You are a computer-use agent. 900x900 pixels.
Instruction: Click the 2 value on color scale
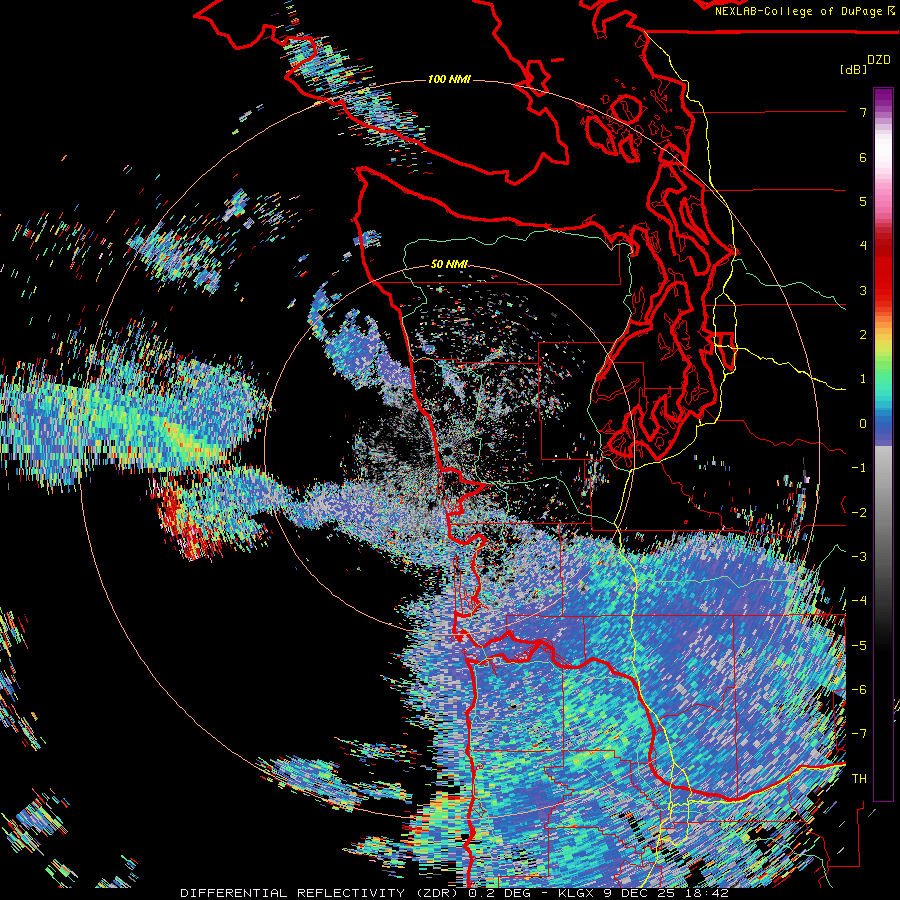coord(863,335)
